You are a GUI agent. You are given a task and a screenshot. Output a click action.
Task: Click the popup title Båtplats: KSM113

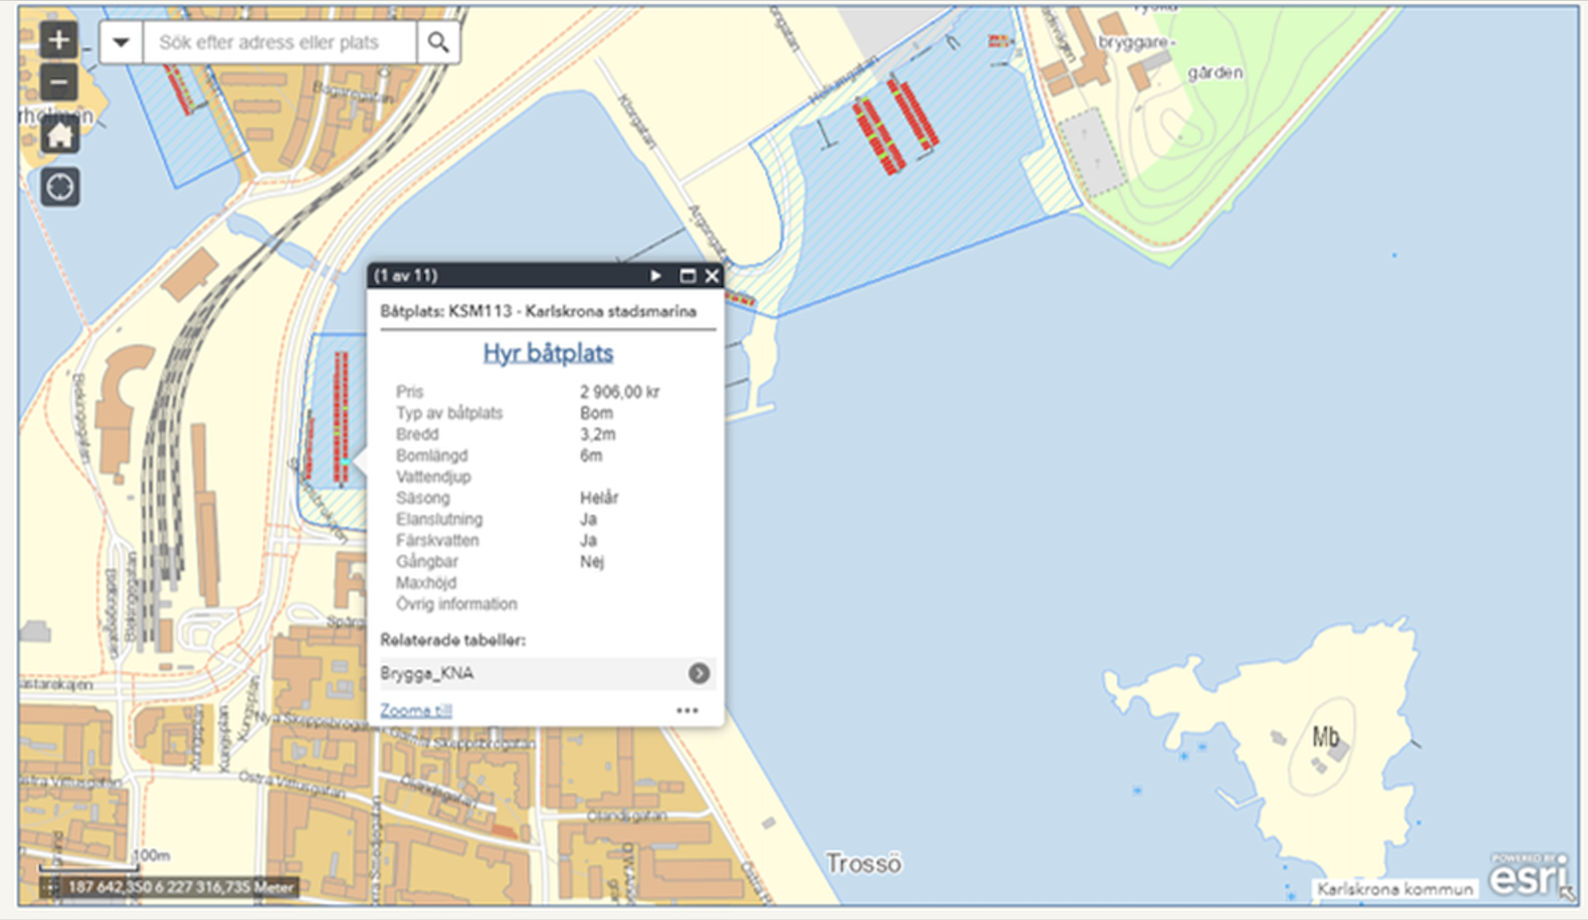coord(538,311)
